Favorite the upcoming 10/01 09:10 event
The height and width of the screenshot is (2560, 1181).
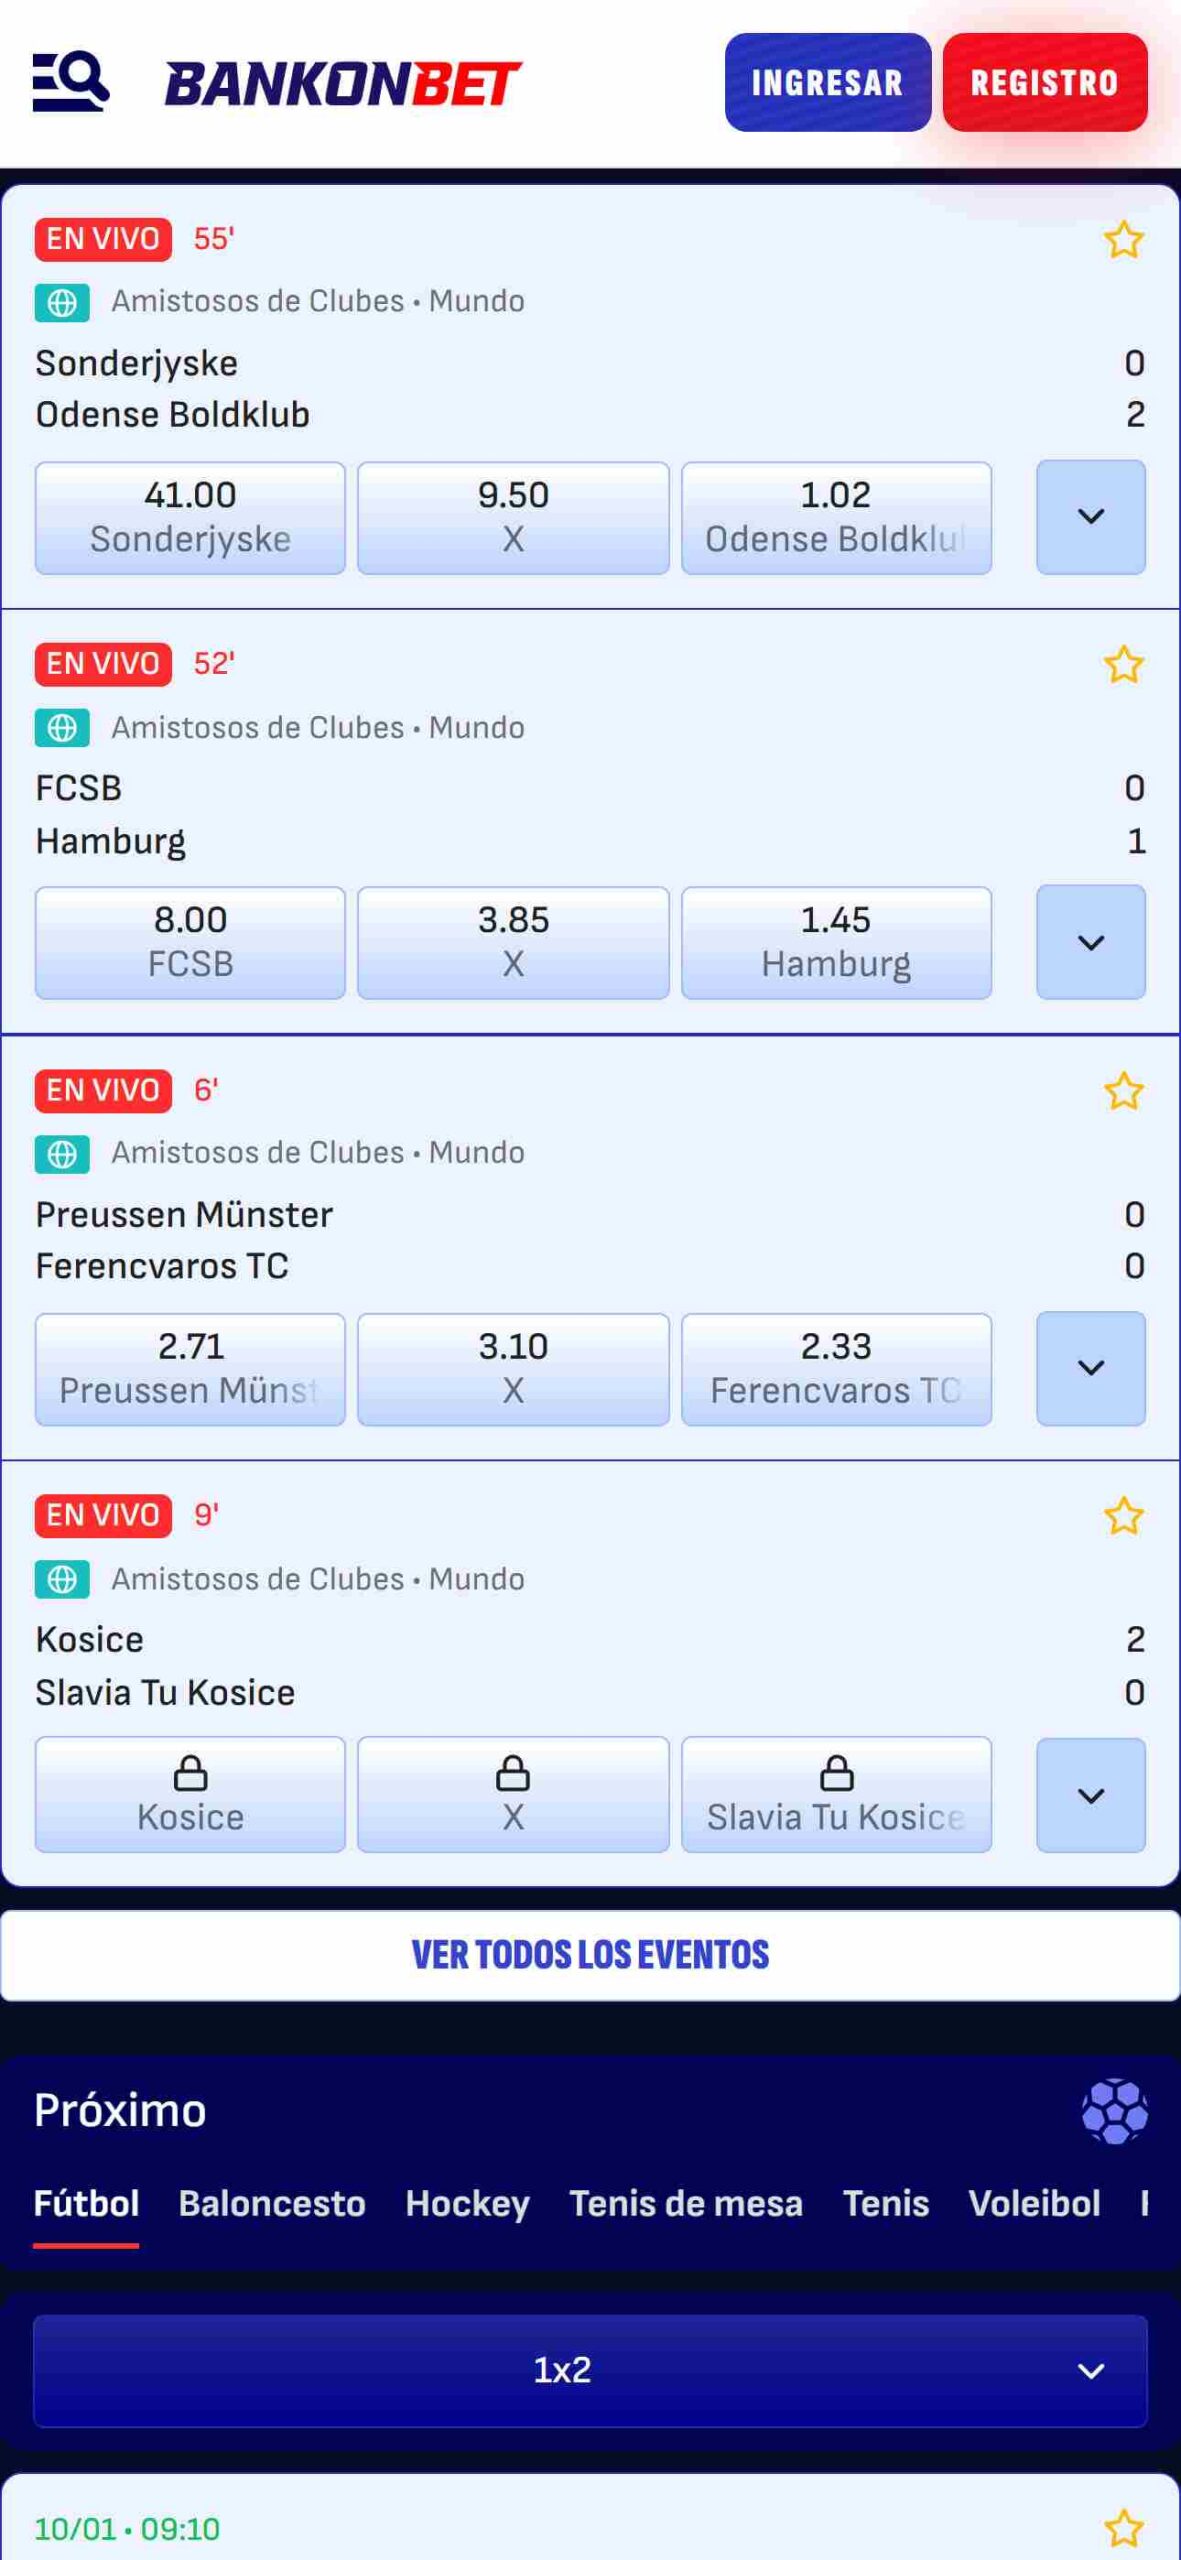click(1123, 2528)
